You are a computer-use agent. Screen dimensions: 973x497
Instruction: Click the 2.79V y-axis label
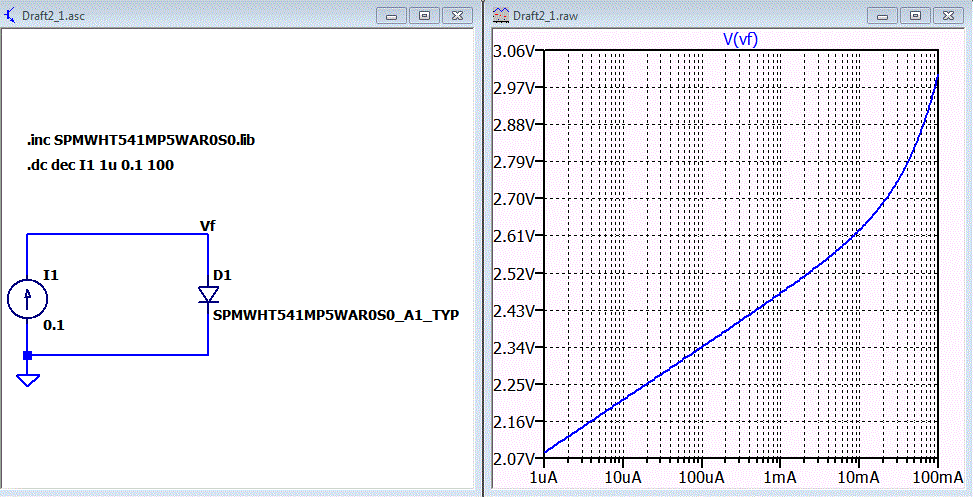[x=512, y=162]
